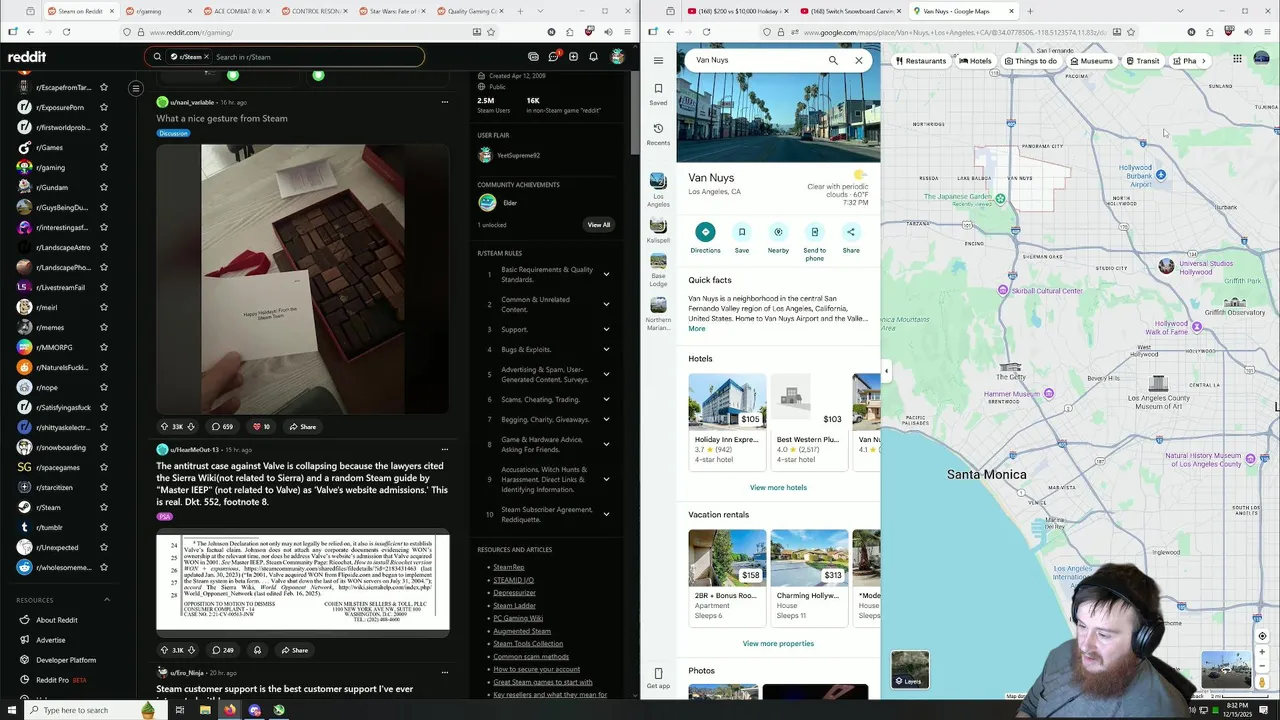Open Reddit user avatar menu

click(618, 57)
